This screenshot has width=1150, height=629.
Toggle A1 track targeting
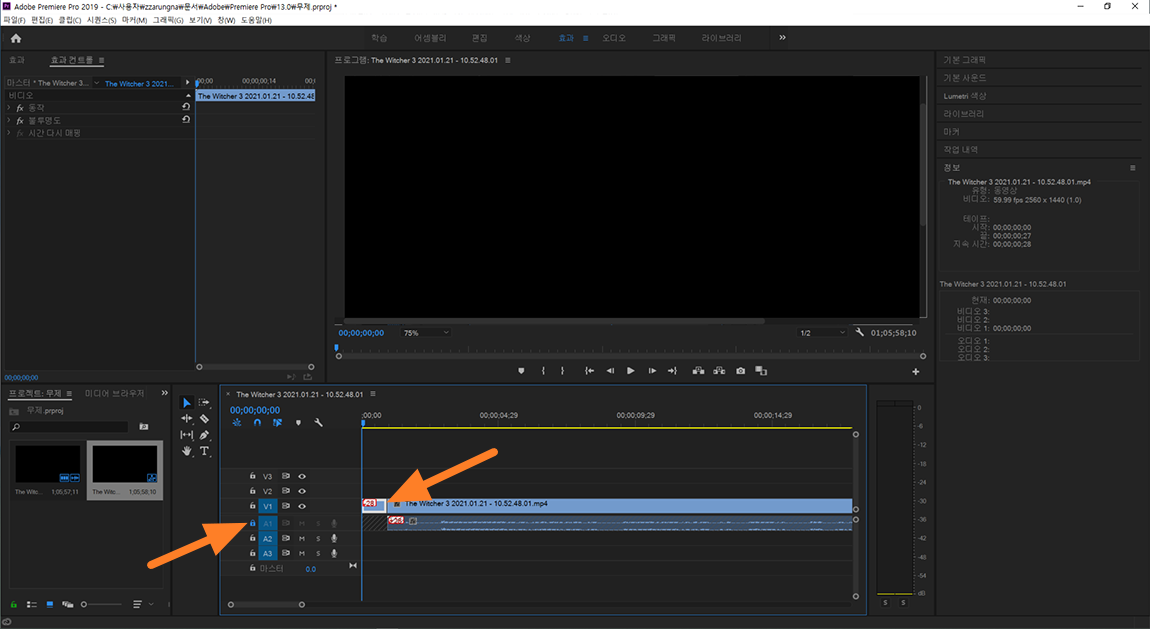[x=268, y=523]
